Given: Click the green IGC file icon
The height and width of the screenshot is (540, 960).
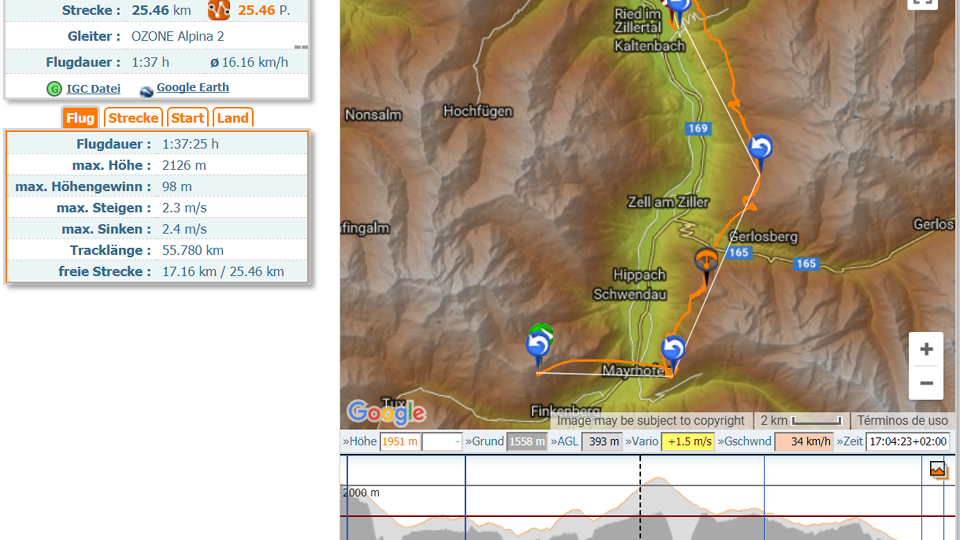Looking at the screenshot, I should tap(54, 89).
